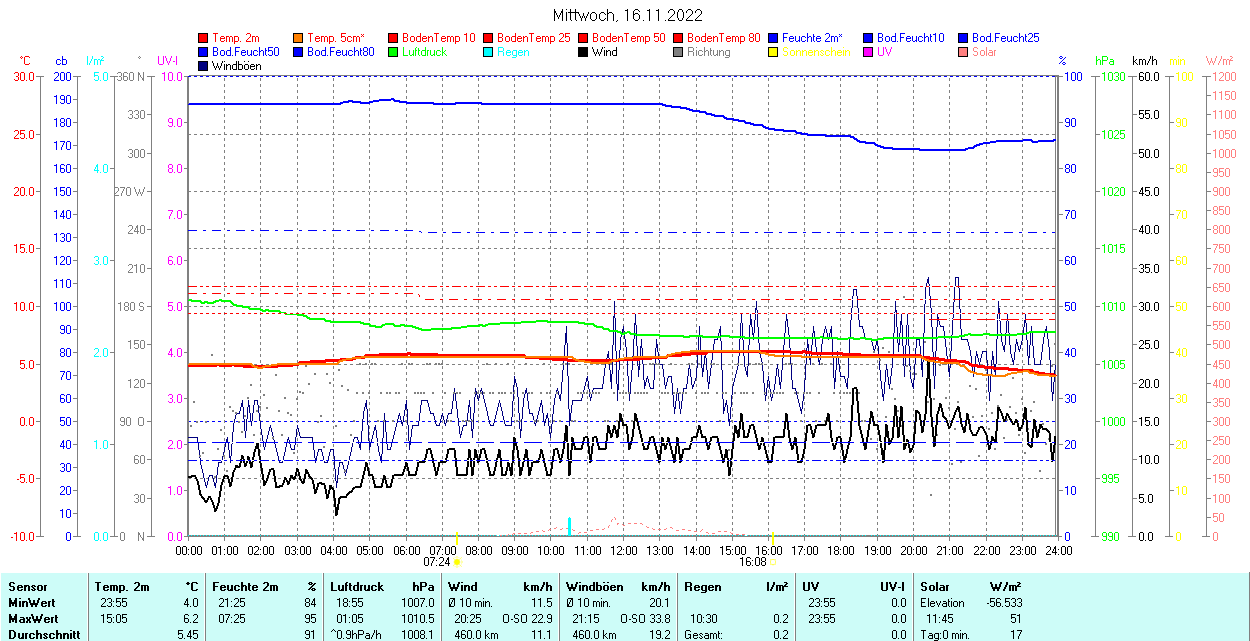Click the red Temp. 2m legend swatch
Viewport: 1250px width, 641px height.
click(x=204, y=38)
